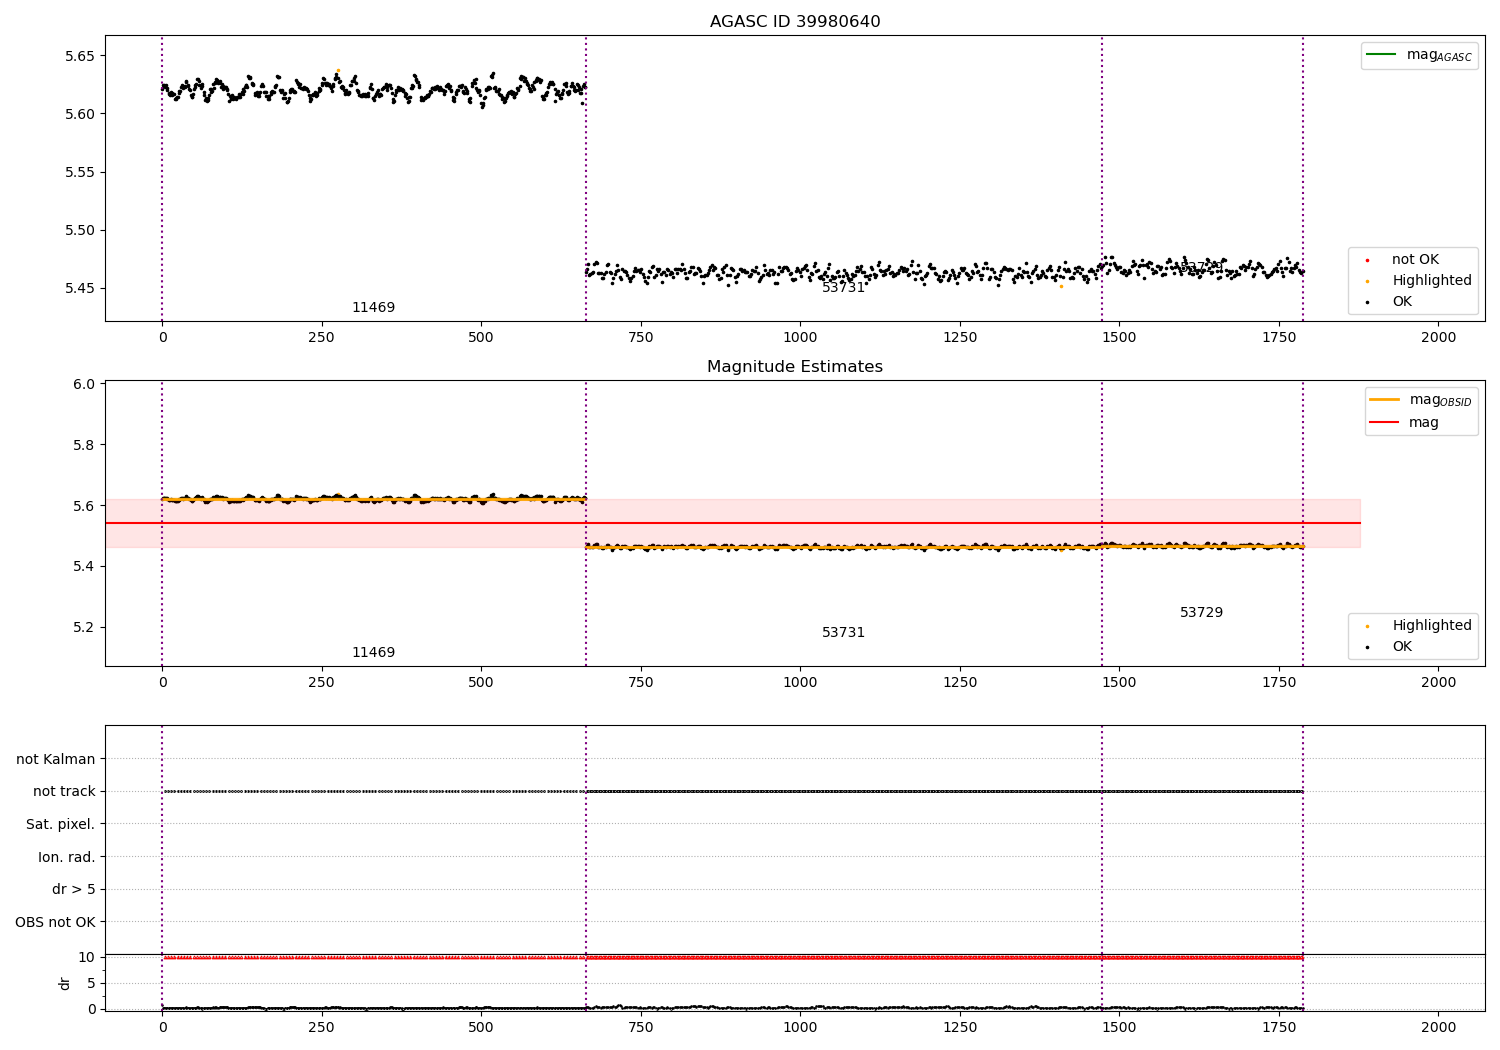This screenshot has width=1500, height=1050.
Task: Click the '750' x-tick under bottom plot
Action: [641, 1027]
